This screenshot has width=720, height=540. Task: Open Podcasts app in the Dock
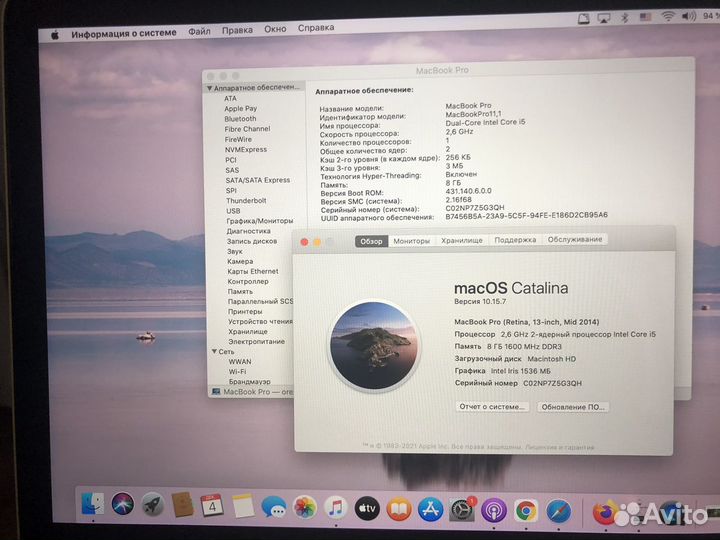coord(494,510)
